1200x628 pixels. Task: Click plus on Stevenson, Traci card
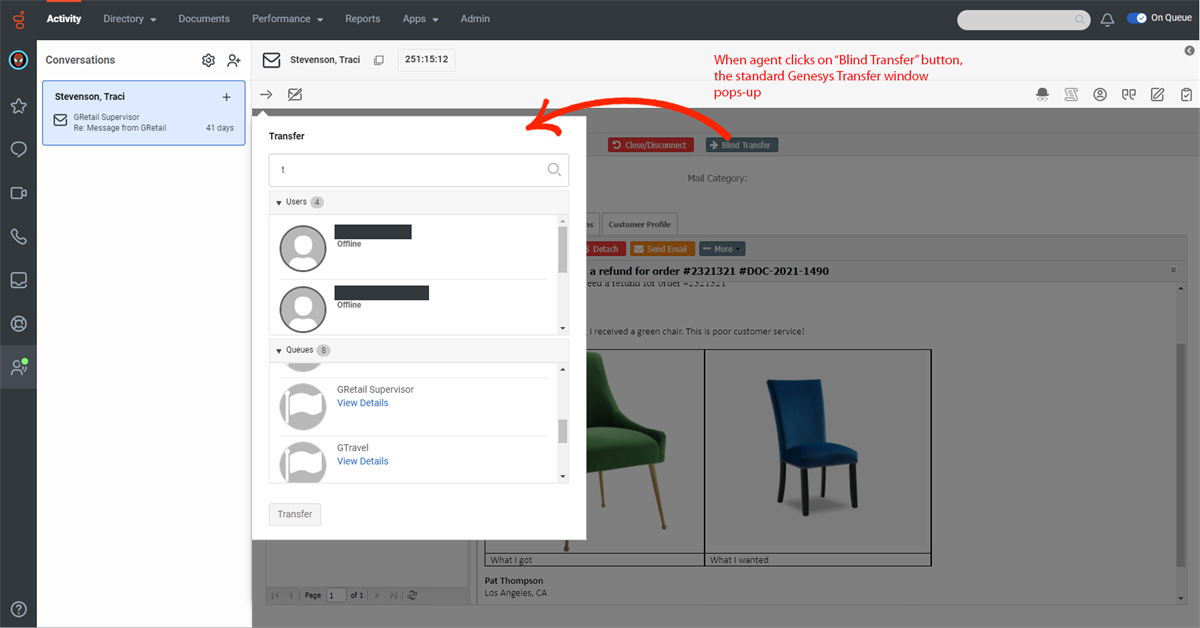pos(226,97)
